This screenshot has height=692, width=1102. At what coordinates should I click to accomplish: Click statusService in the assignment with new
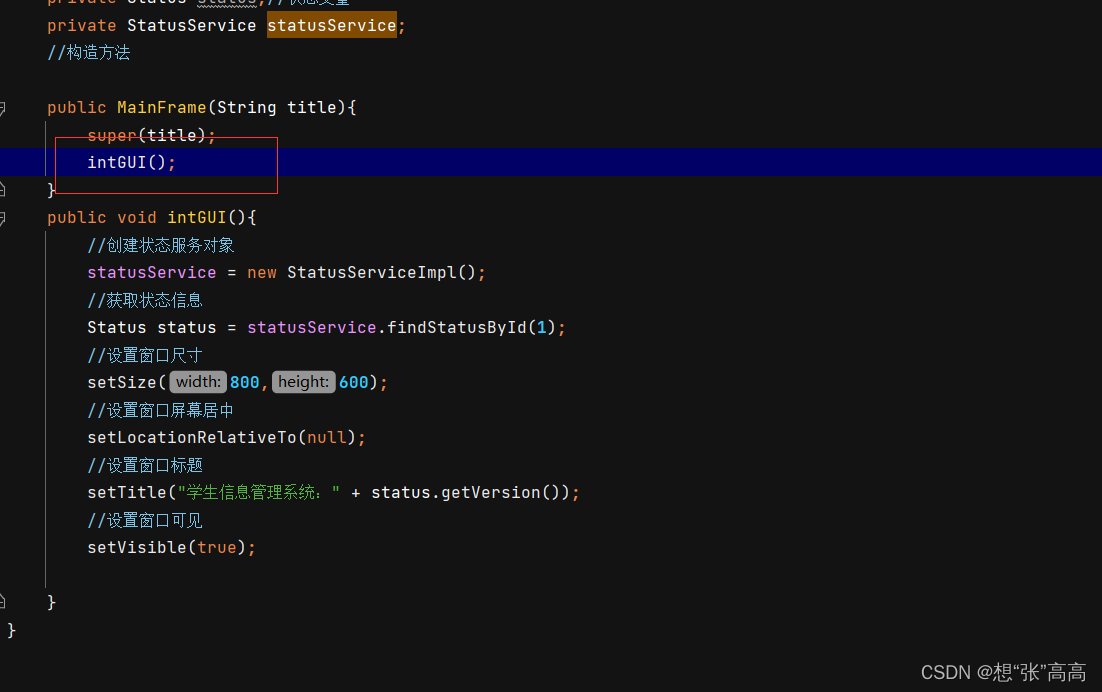click(152, 273)
